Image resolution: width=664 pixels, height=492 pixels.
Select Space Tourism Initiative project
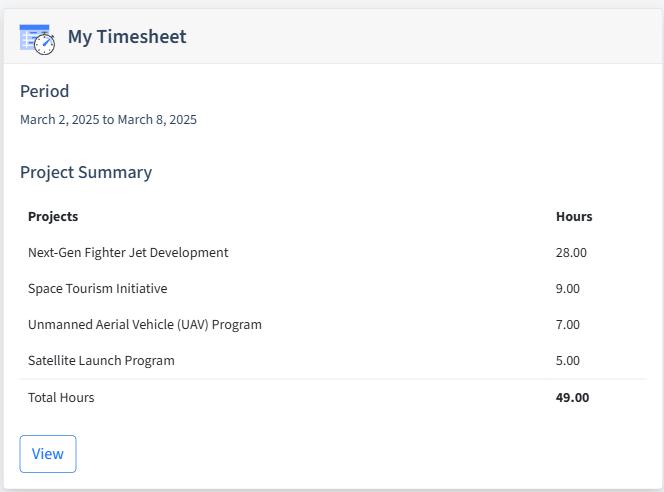(97, 288)
